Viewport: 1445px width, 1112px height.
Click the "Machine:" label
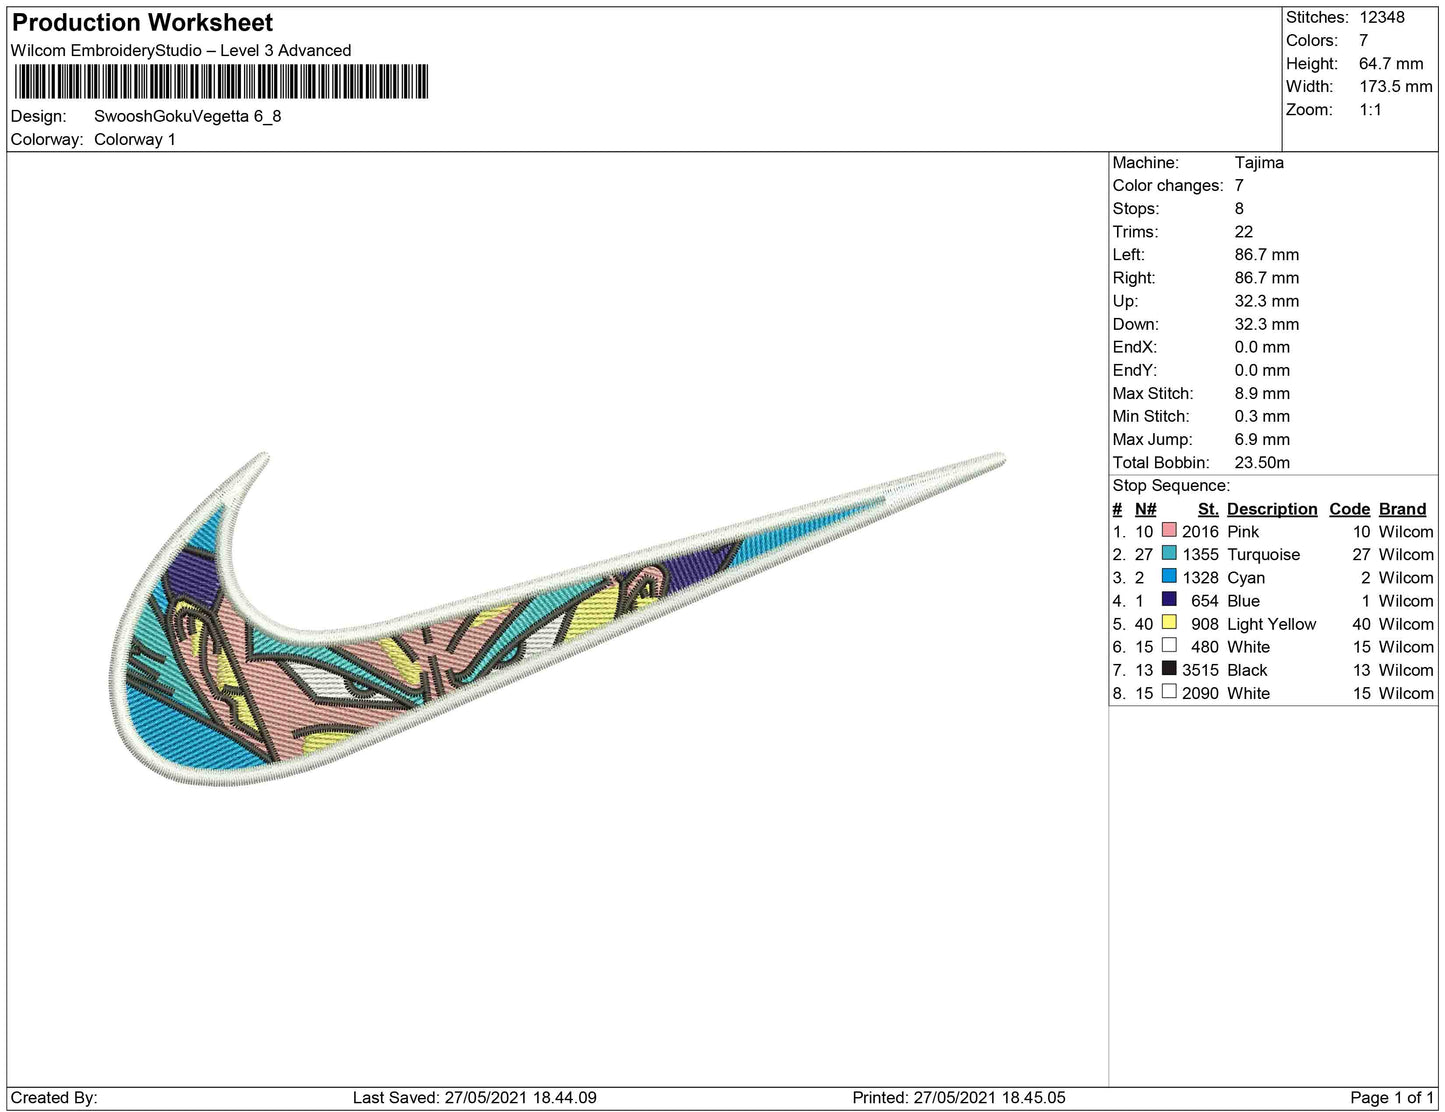[x=1146, y=163]
